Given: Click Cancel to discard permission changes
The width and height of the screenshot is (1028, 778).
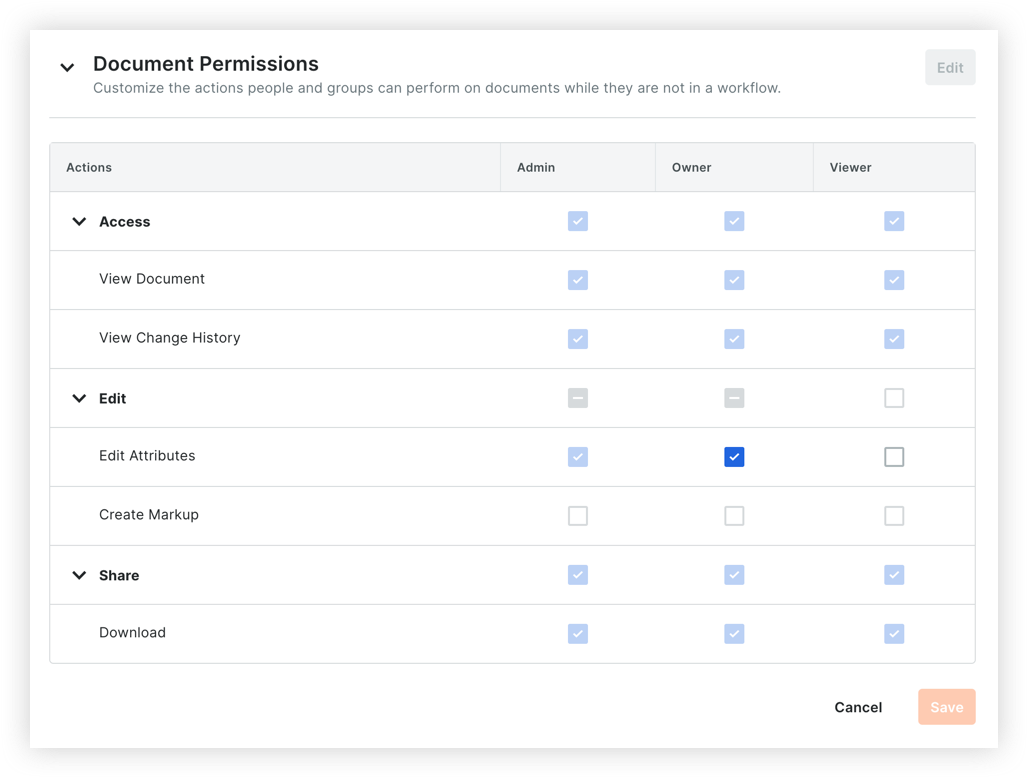Looking at the screenshot, I should (857, 707).
